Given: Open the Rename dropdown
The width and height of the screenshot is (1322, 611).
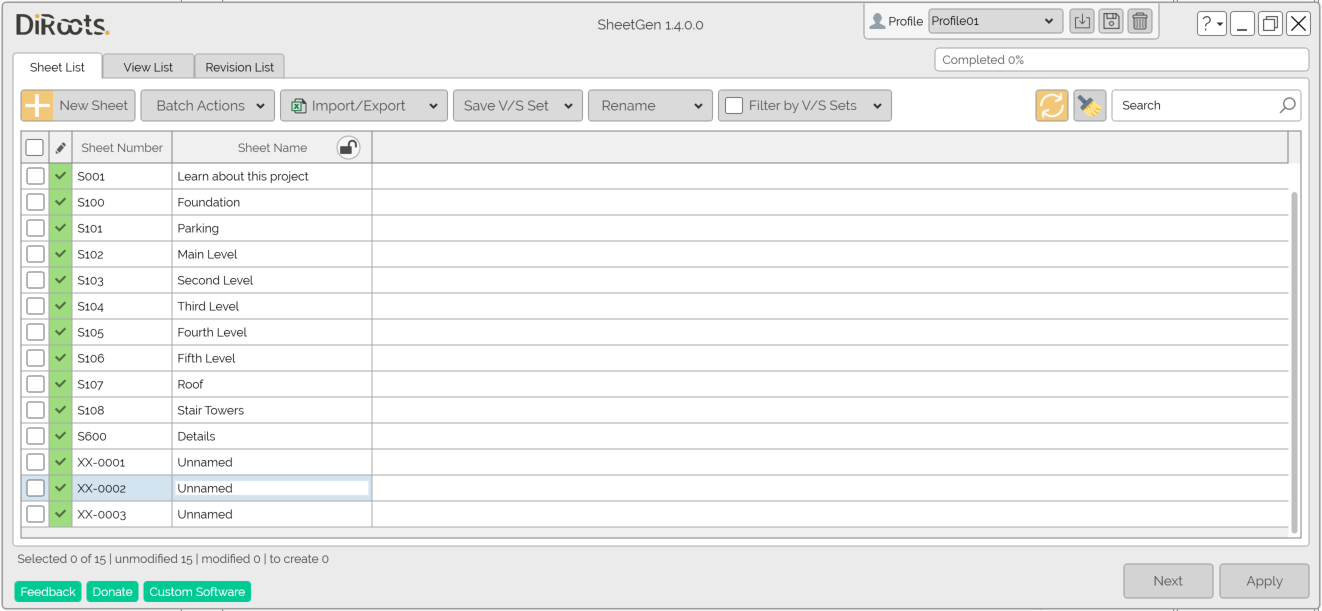Looking at the screenshot, I should pos(650,105).
